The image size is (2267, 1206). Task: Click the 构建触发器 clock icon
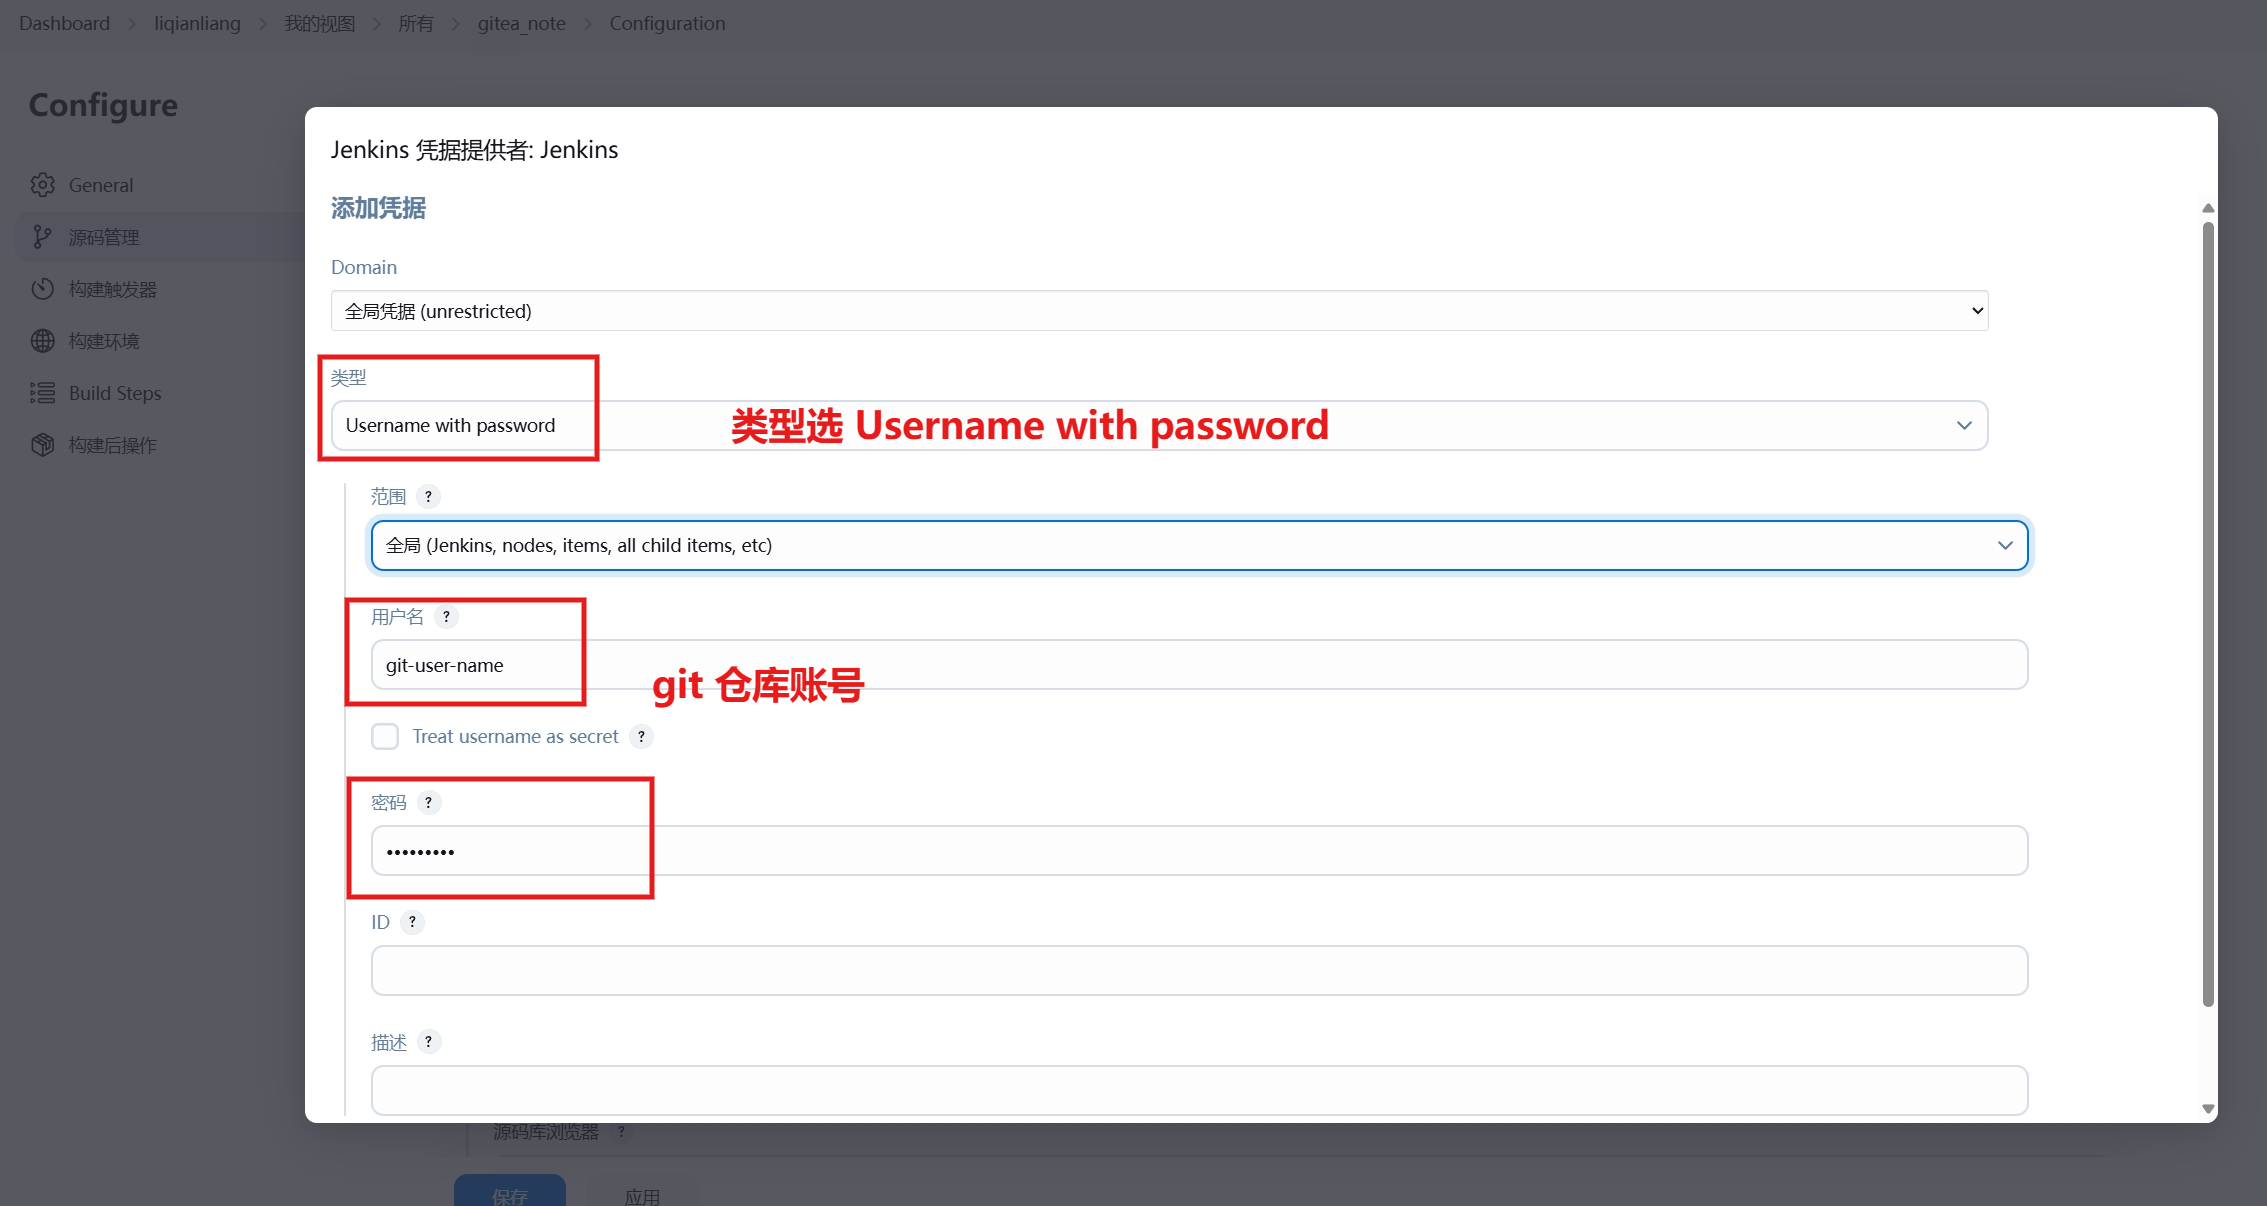pyautogui.click(x=42, y=289)
